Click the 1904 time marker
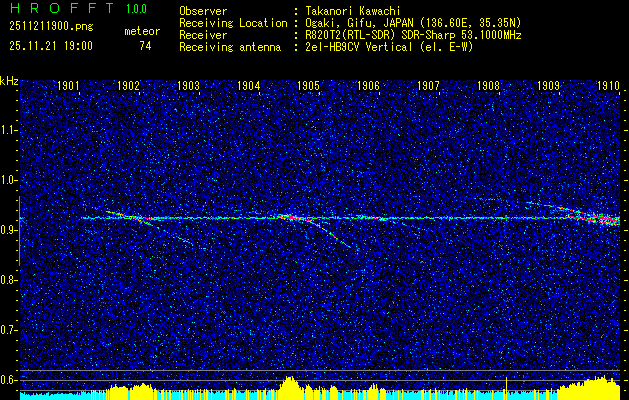Screen dimensions: 629x400 (248, 85)
